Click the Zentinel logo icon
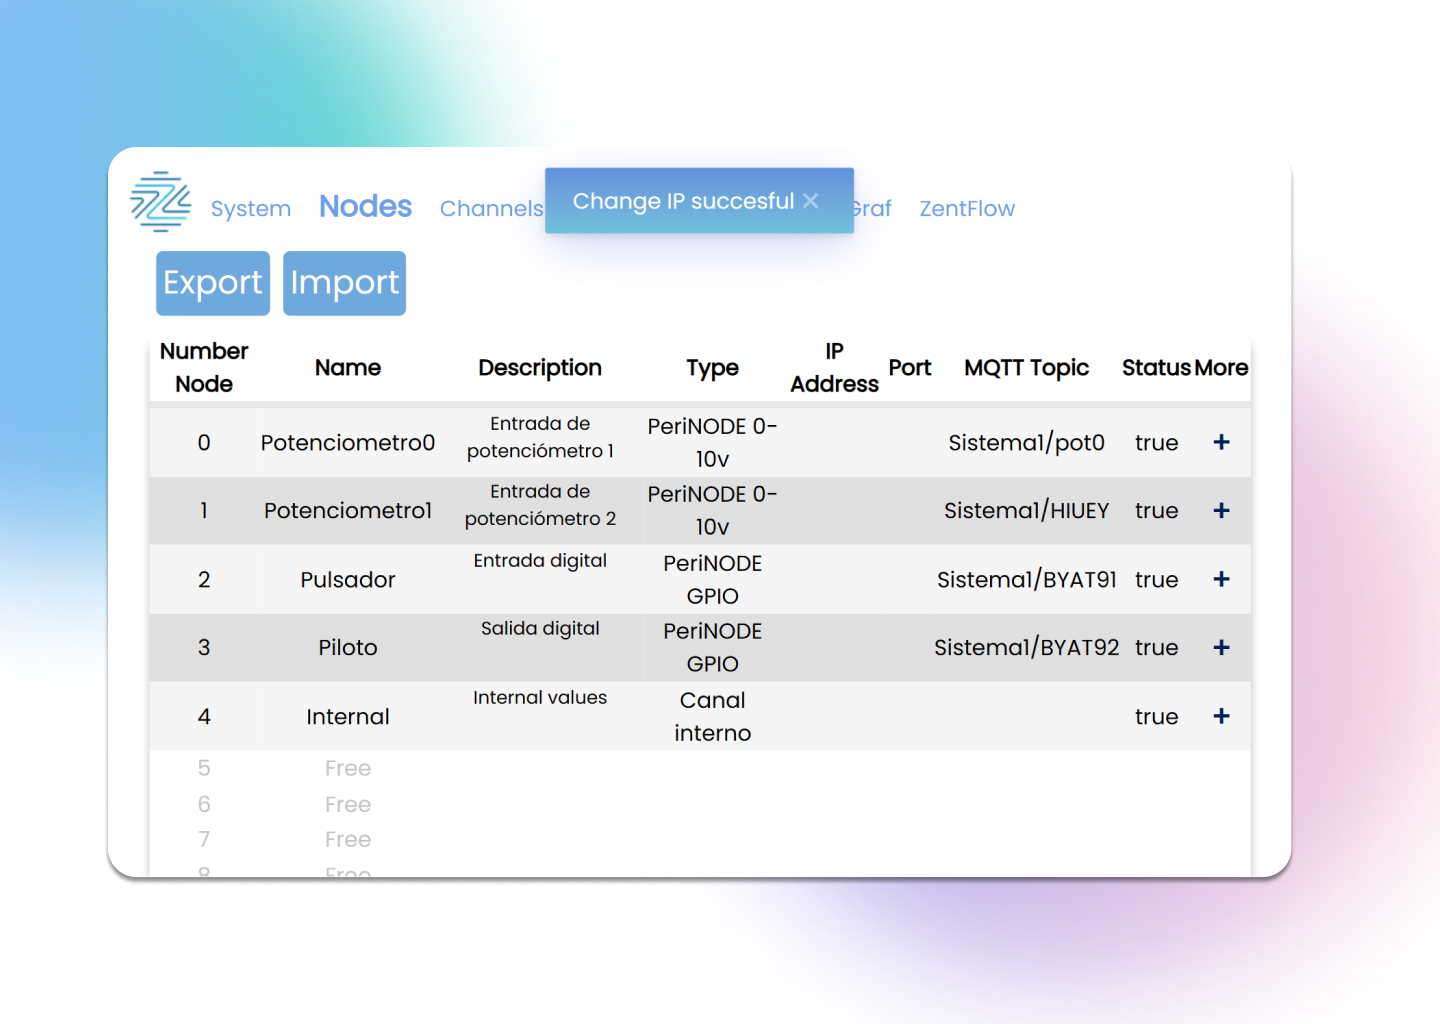Screen dimensions: 1440x1024 click(x=161, y=202)
